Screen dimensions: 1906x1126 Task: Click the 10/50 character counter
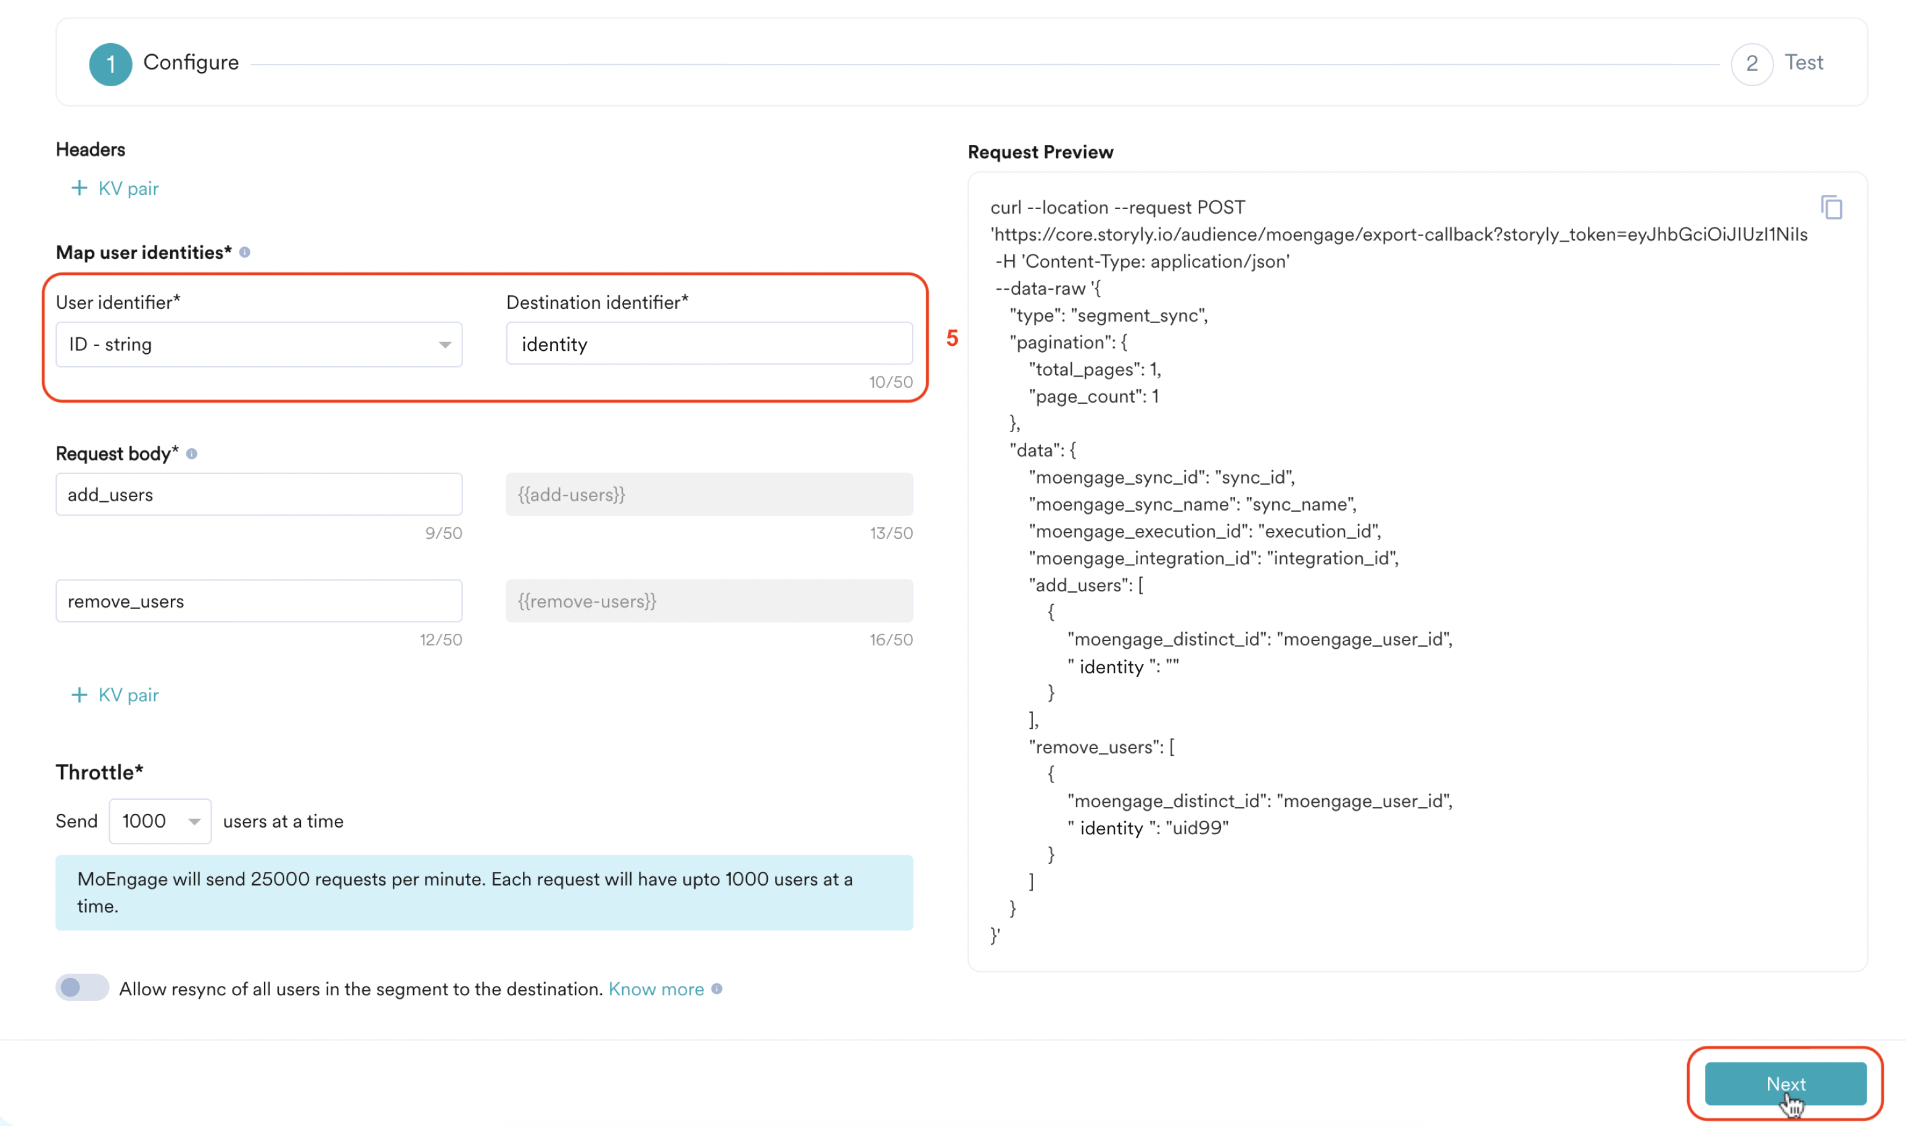pos(890,382)
